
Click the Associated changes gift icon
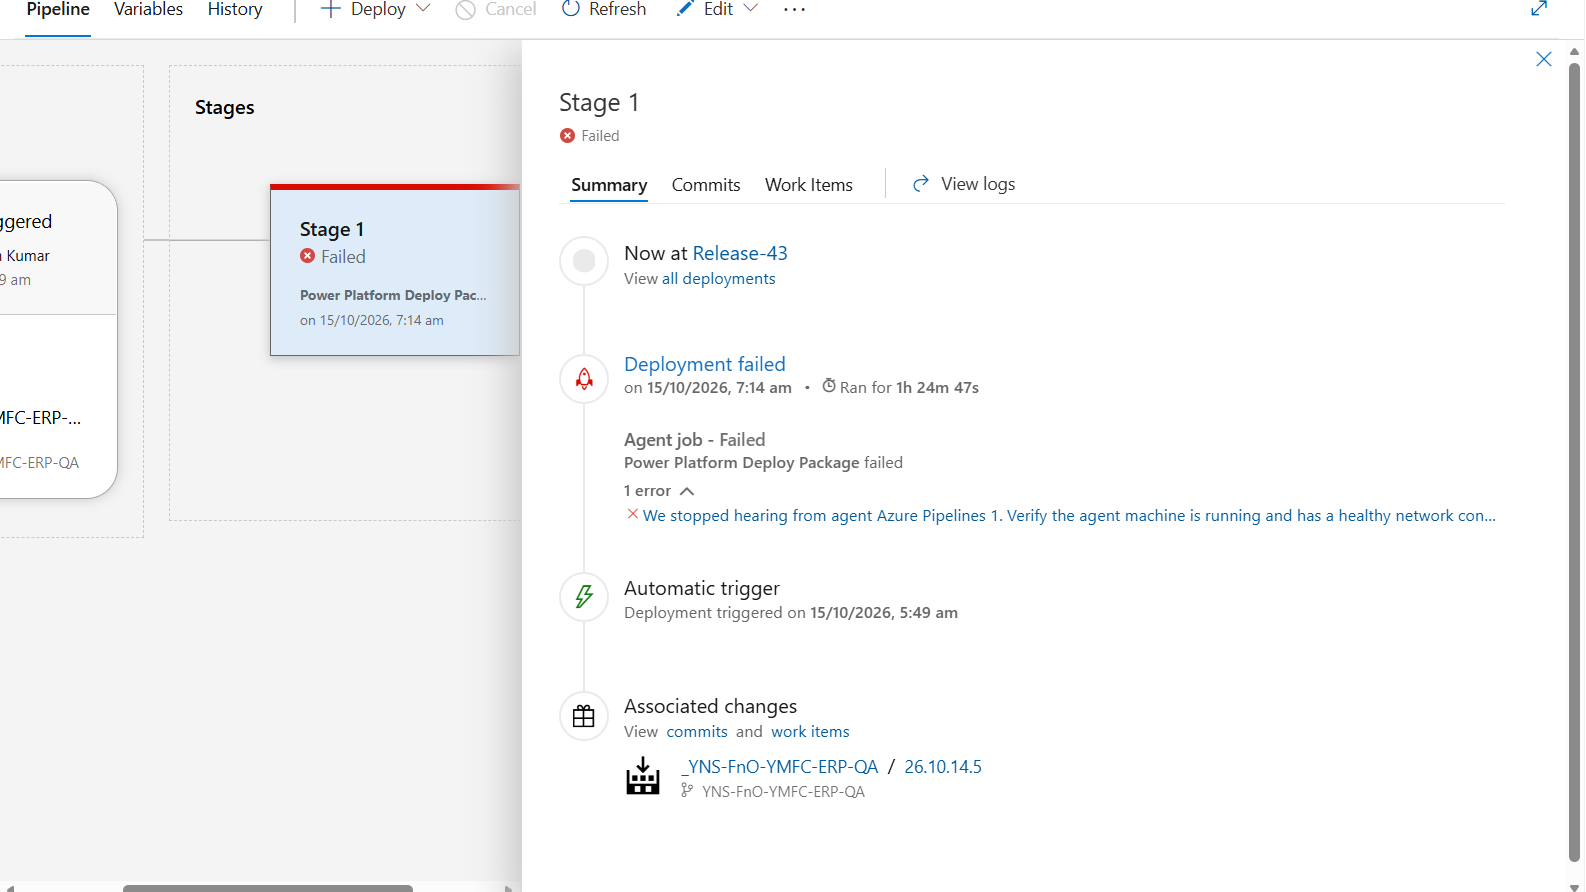pos(584,716)
